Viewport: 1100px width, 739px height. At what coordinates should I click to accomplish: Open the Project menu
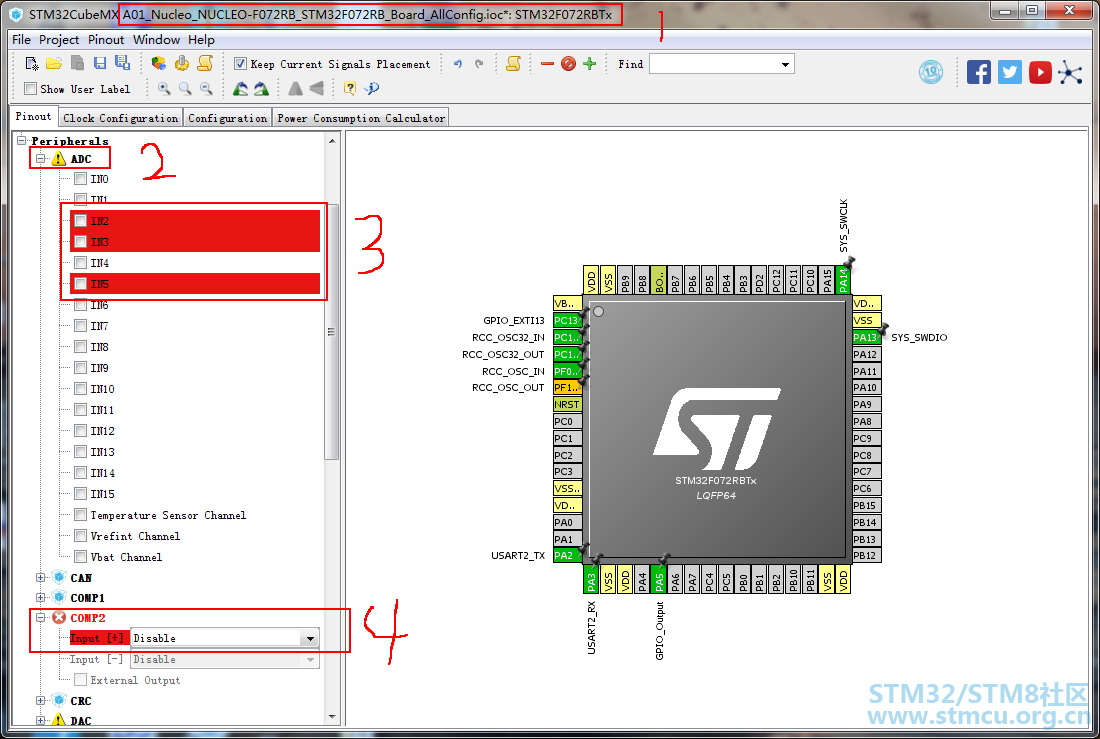click(x=59, y=39)
